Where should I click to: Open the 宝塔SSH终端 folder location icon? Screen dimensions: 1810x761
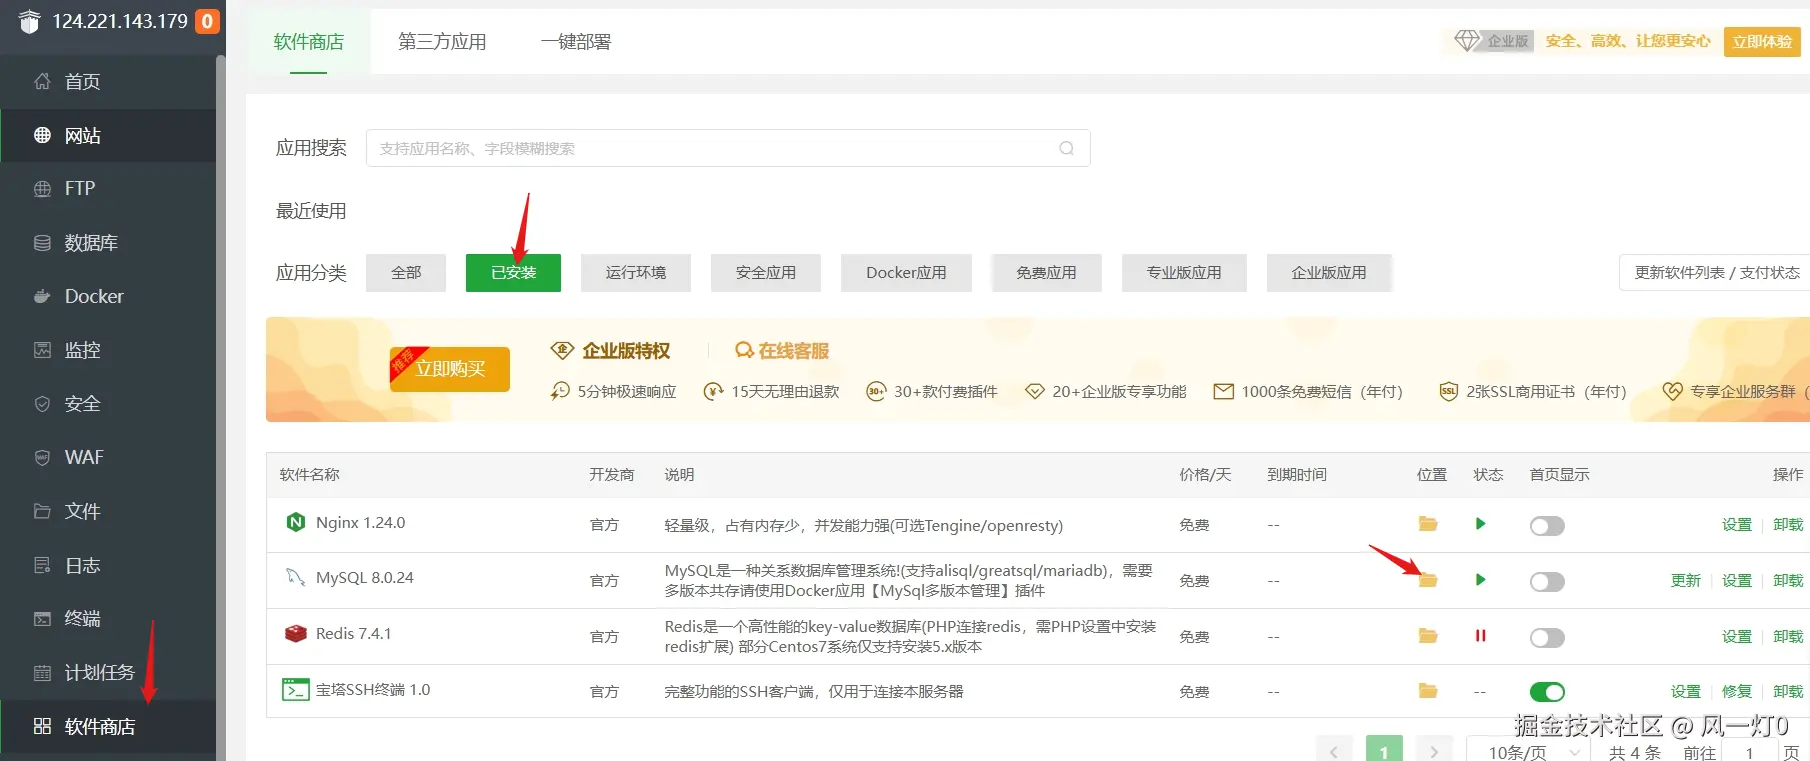click(1428, 691)
